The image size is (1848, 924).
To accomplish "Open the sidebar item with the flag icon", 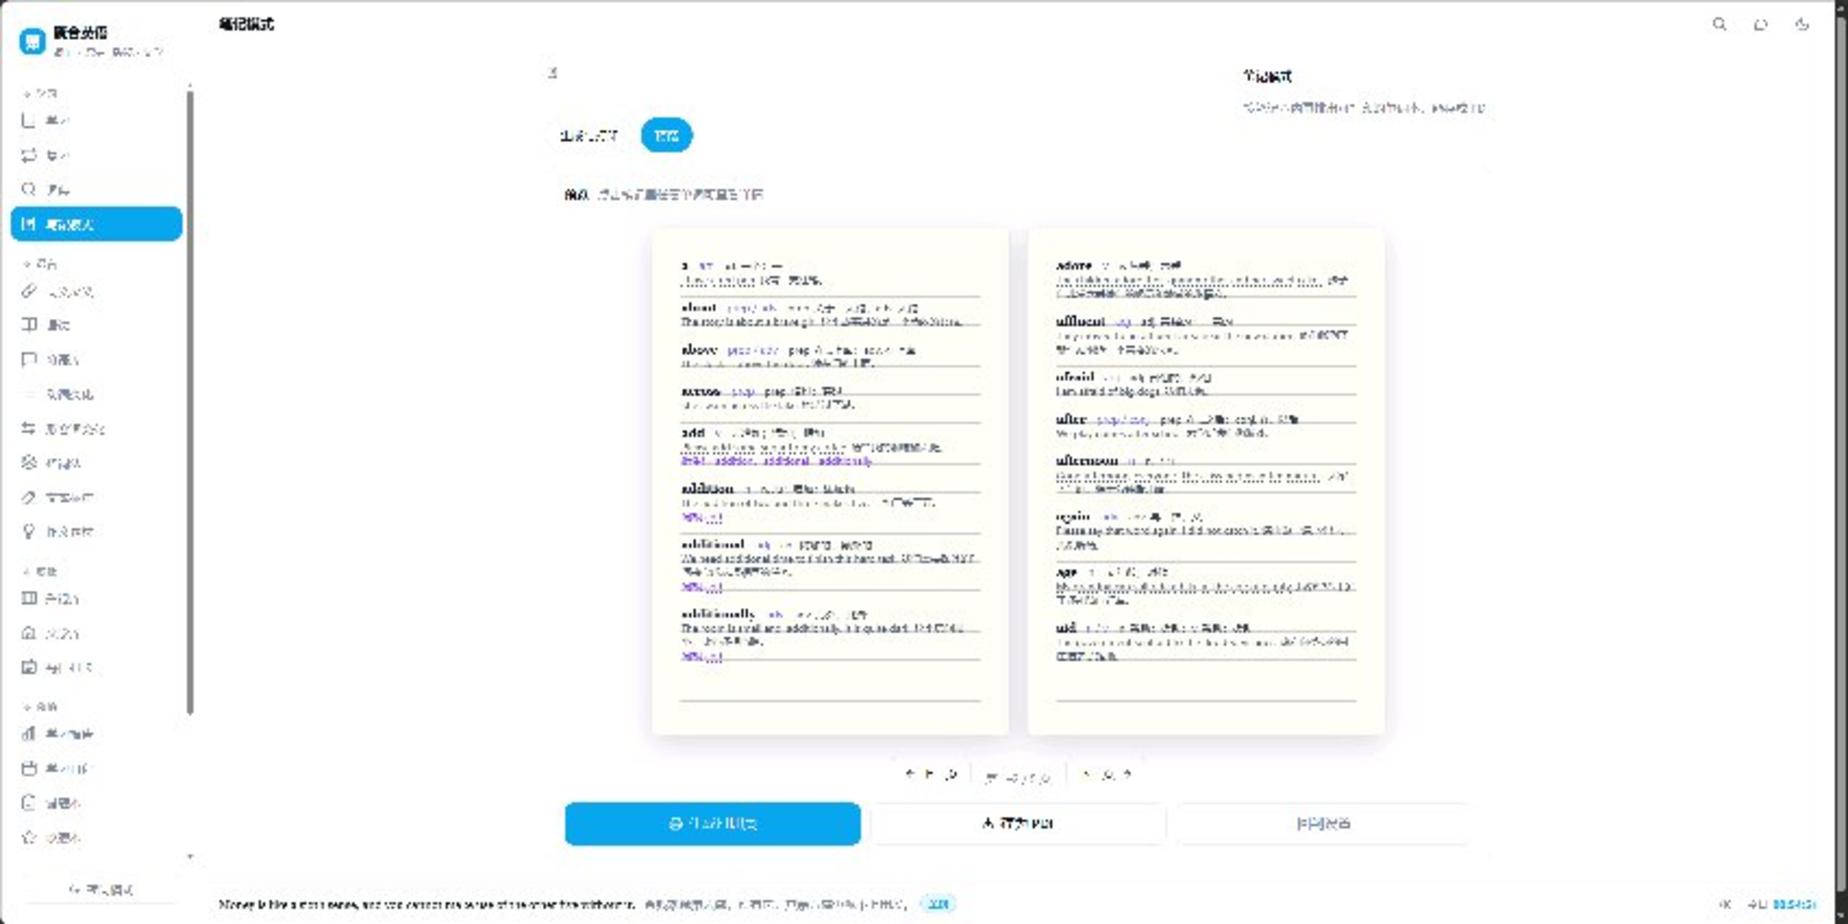I will coord(96,359).
